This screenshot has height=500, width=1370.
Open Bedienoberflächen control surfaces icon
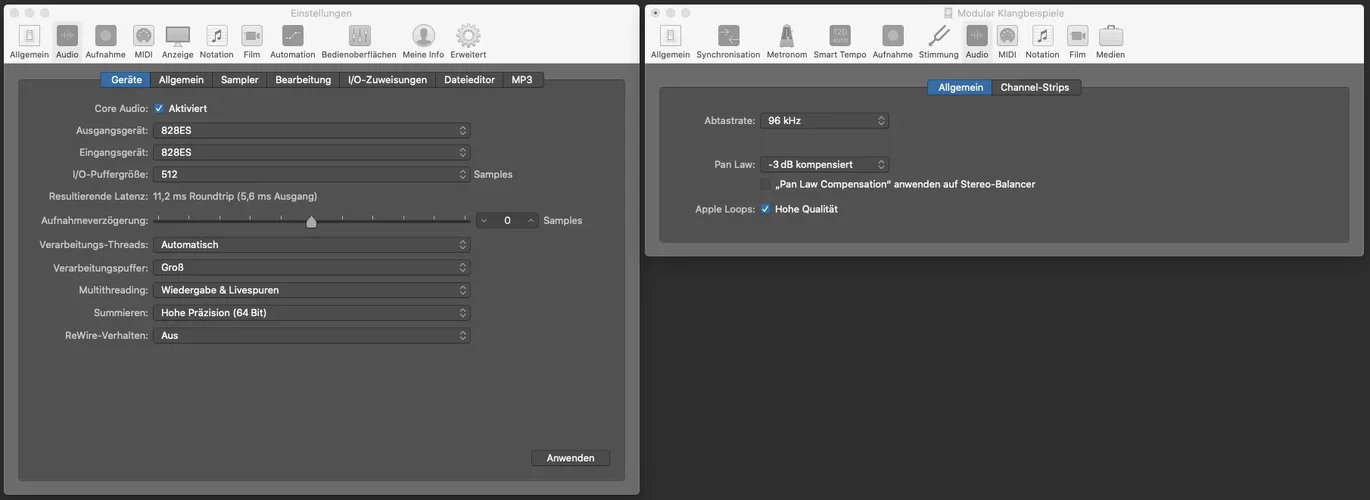coord(359,42)
